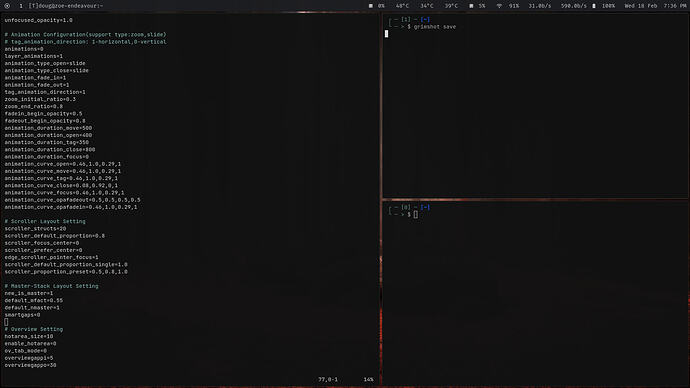Screen dimensions: 690x388
Task: Click the line fadeout_begin_opacity=0.8
Action: 45,121
